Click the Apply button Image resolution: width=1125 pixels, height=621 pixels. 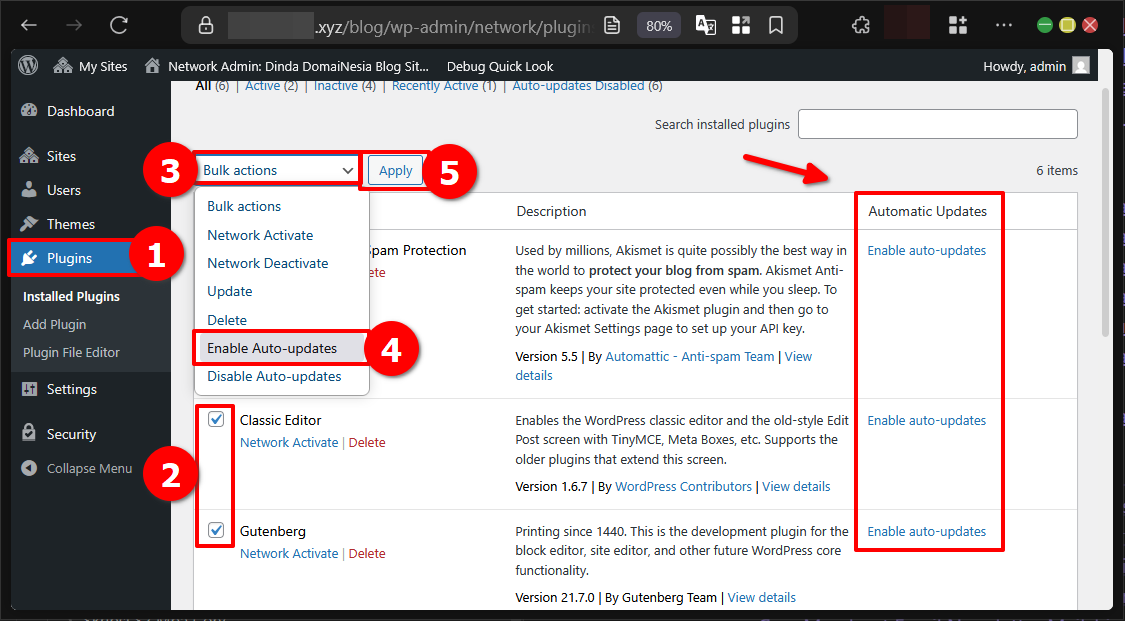click(395, 170)
